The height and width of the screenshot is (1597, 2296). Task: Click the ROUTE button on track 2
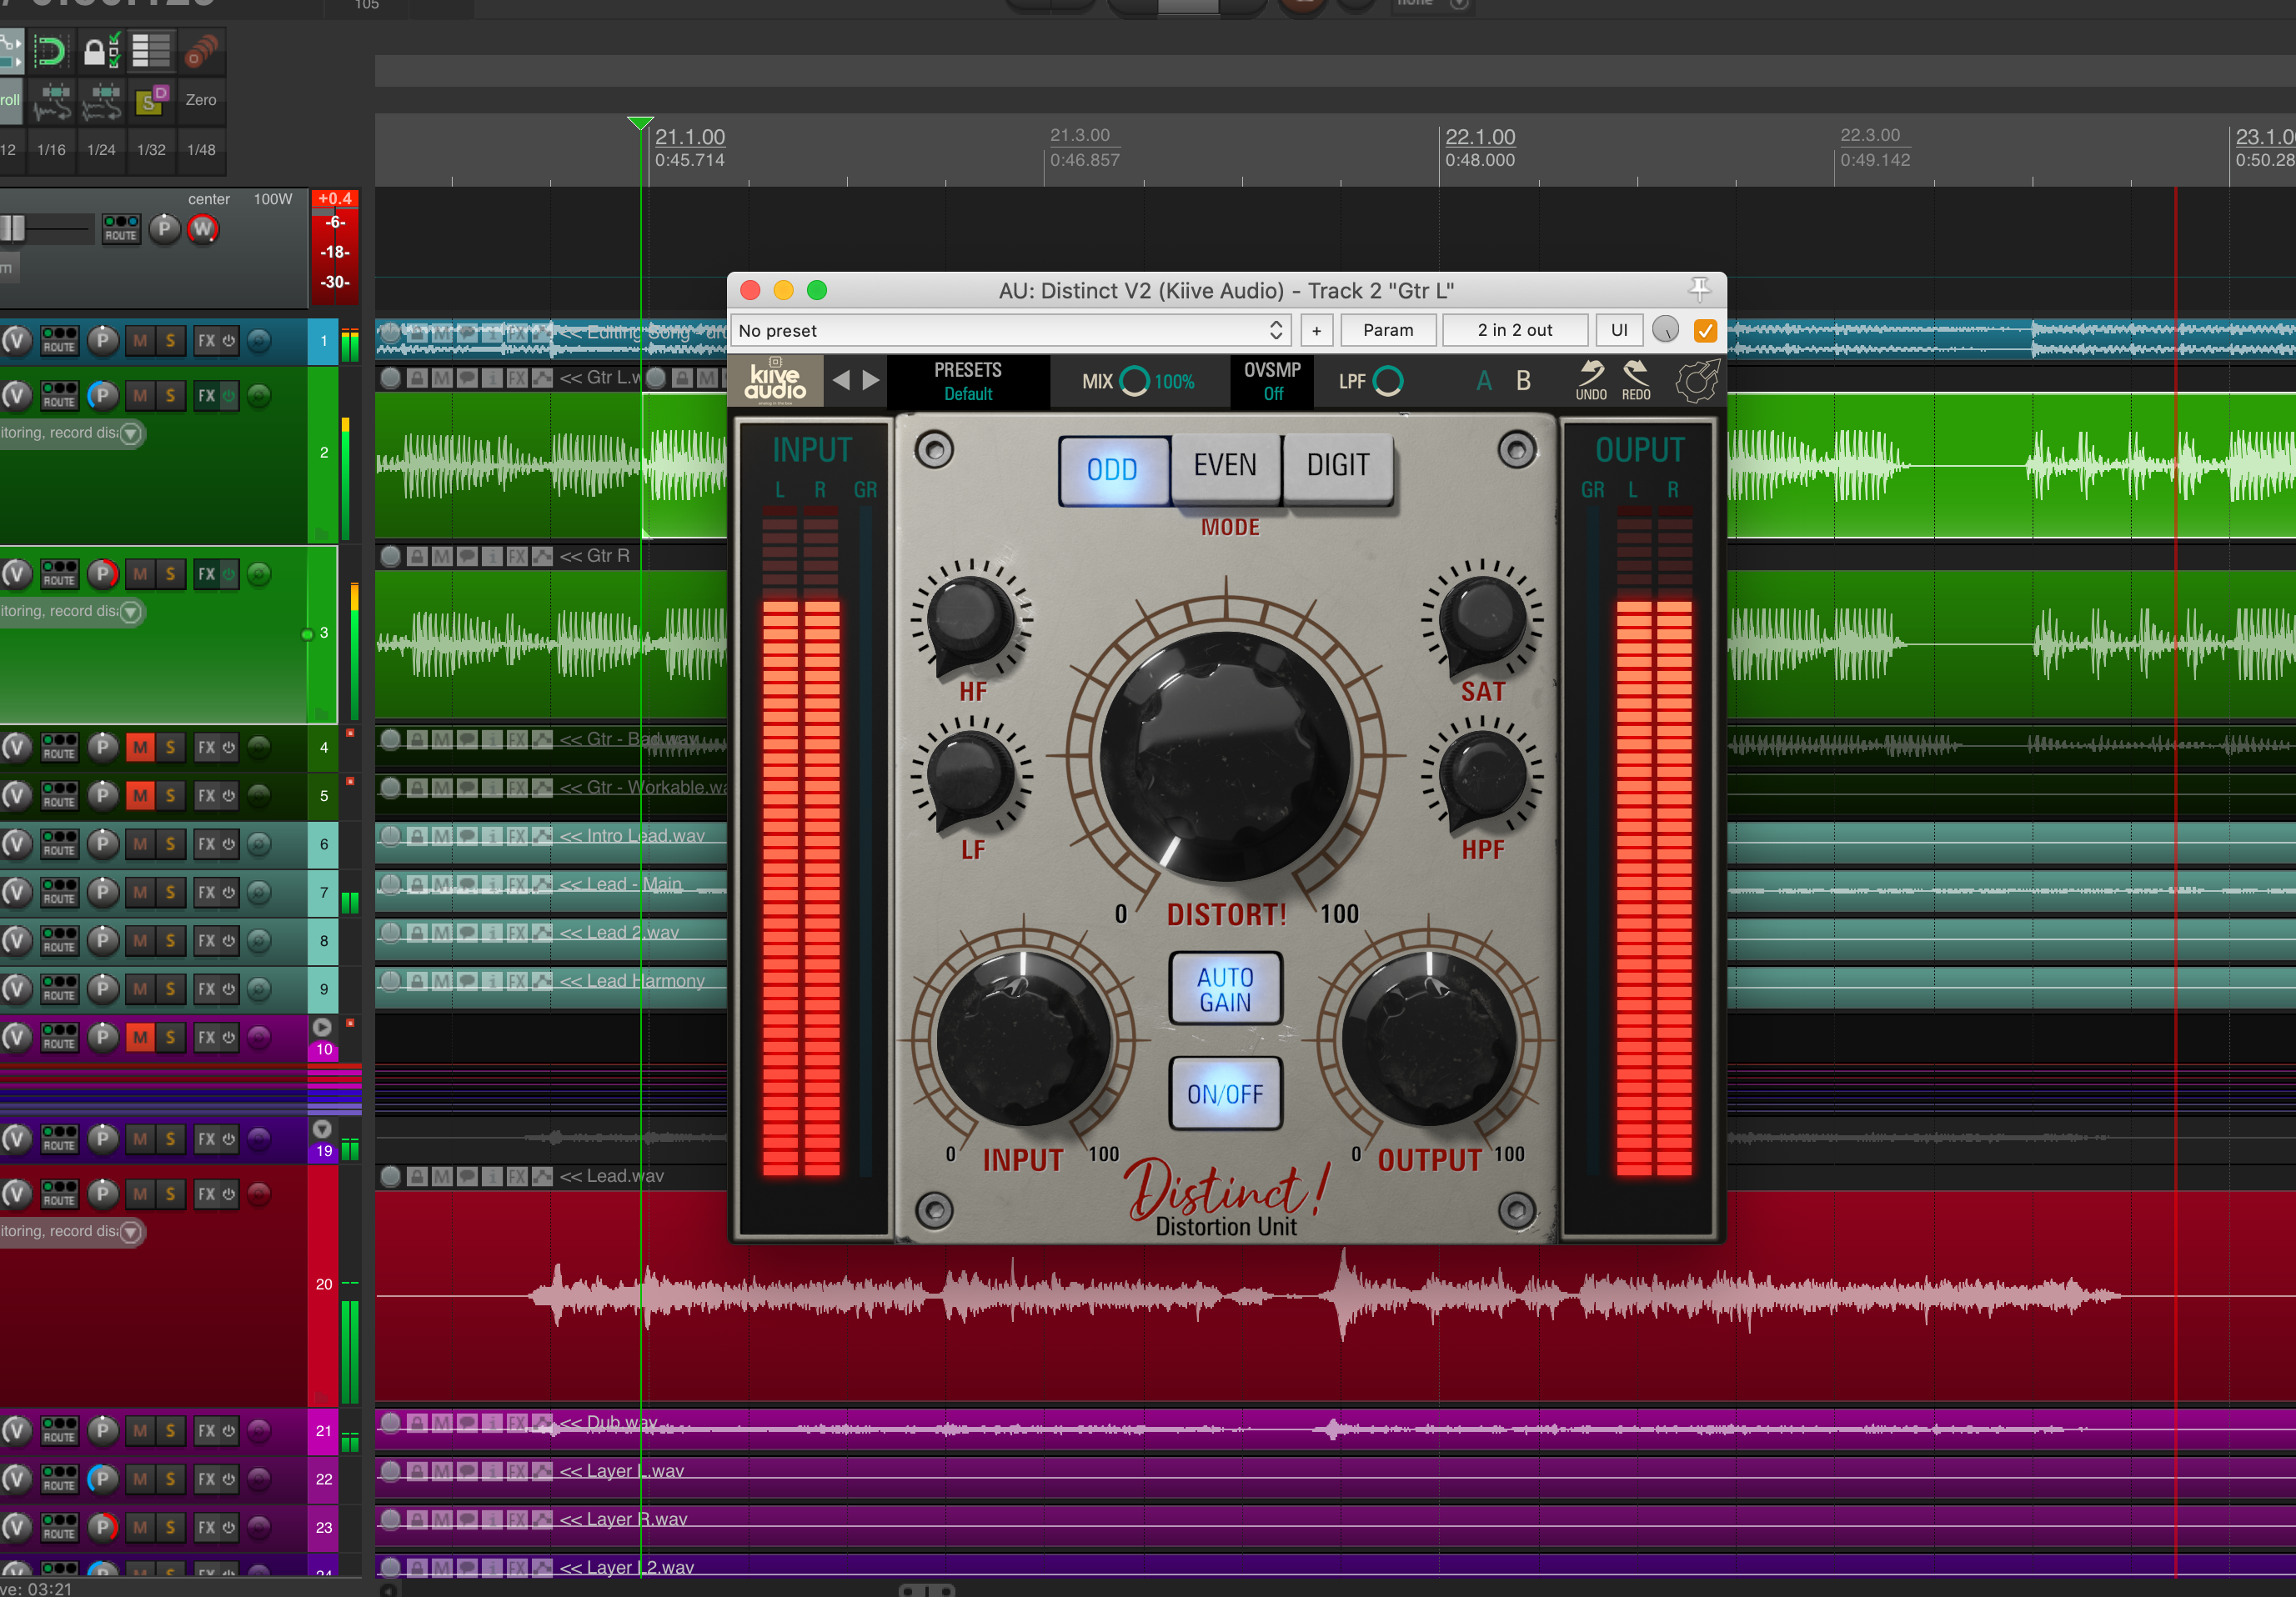click(x=59, y=396)
